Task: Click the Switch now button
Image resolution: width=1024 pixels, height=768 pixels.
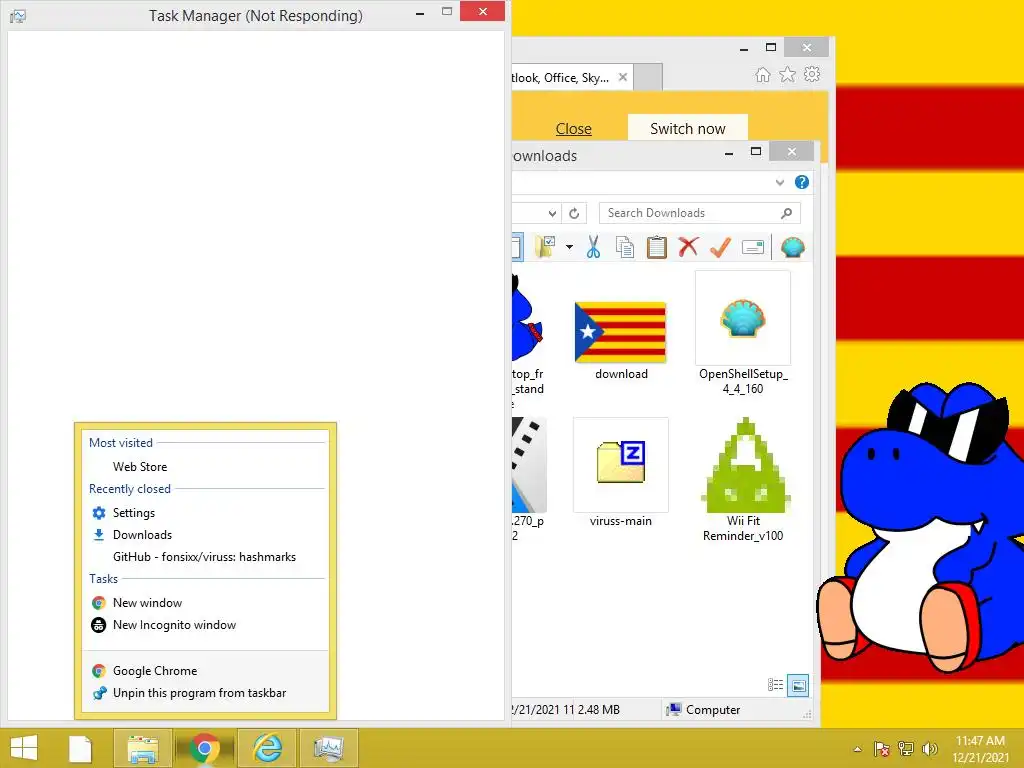Action: [688, 128]
